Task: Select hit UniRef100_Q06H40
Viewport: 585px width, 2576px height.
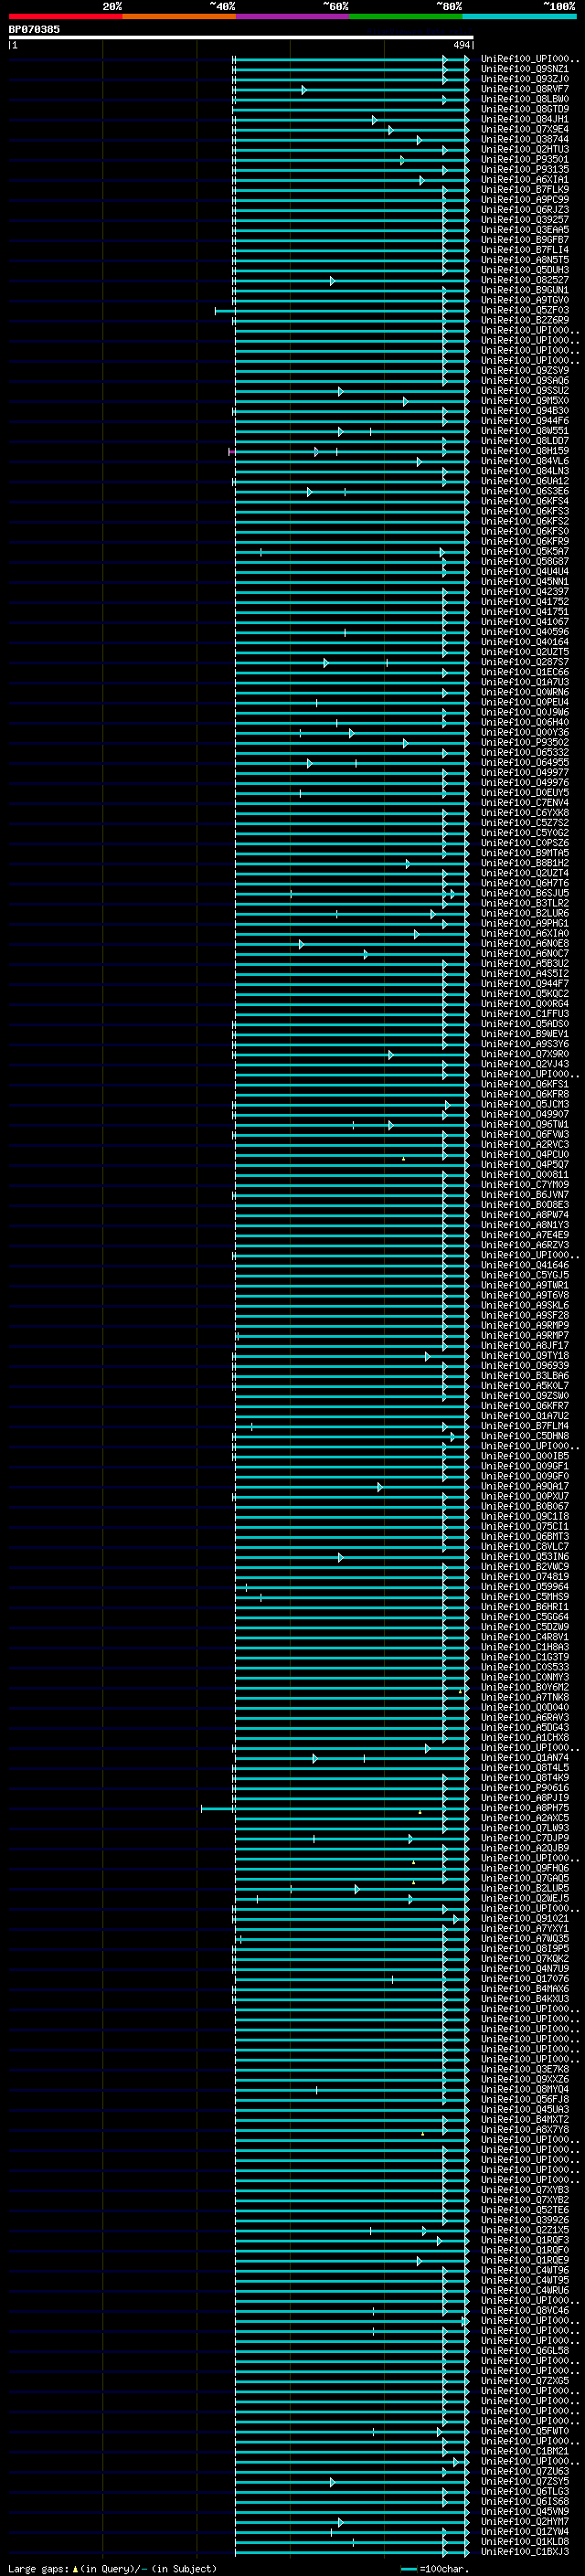Action: tap(525, 722)
